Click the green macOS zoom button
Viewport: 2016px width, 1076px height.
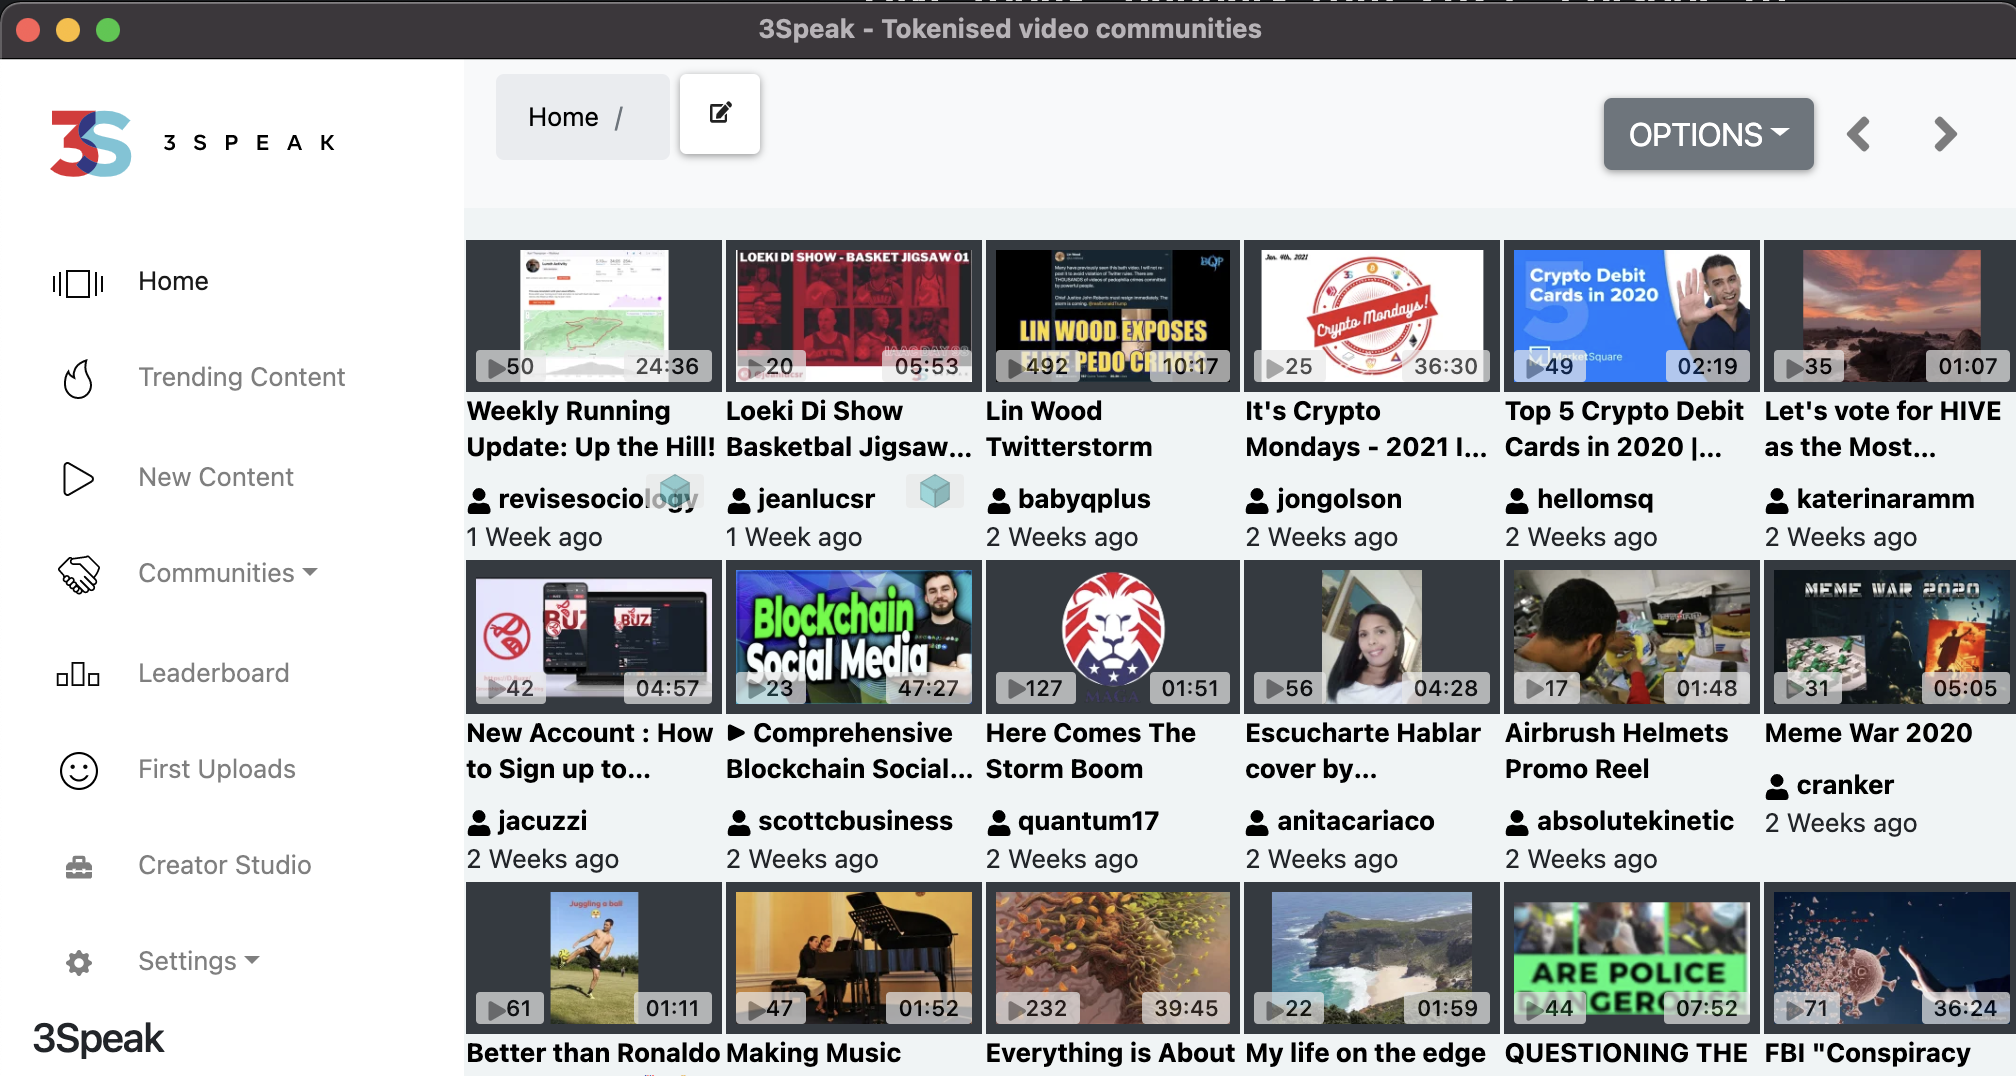(108, 30)
